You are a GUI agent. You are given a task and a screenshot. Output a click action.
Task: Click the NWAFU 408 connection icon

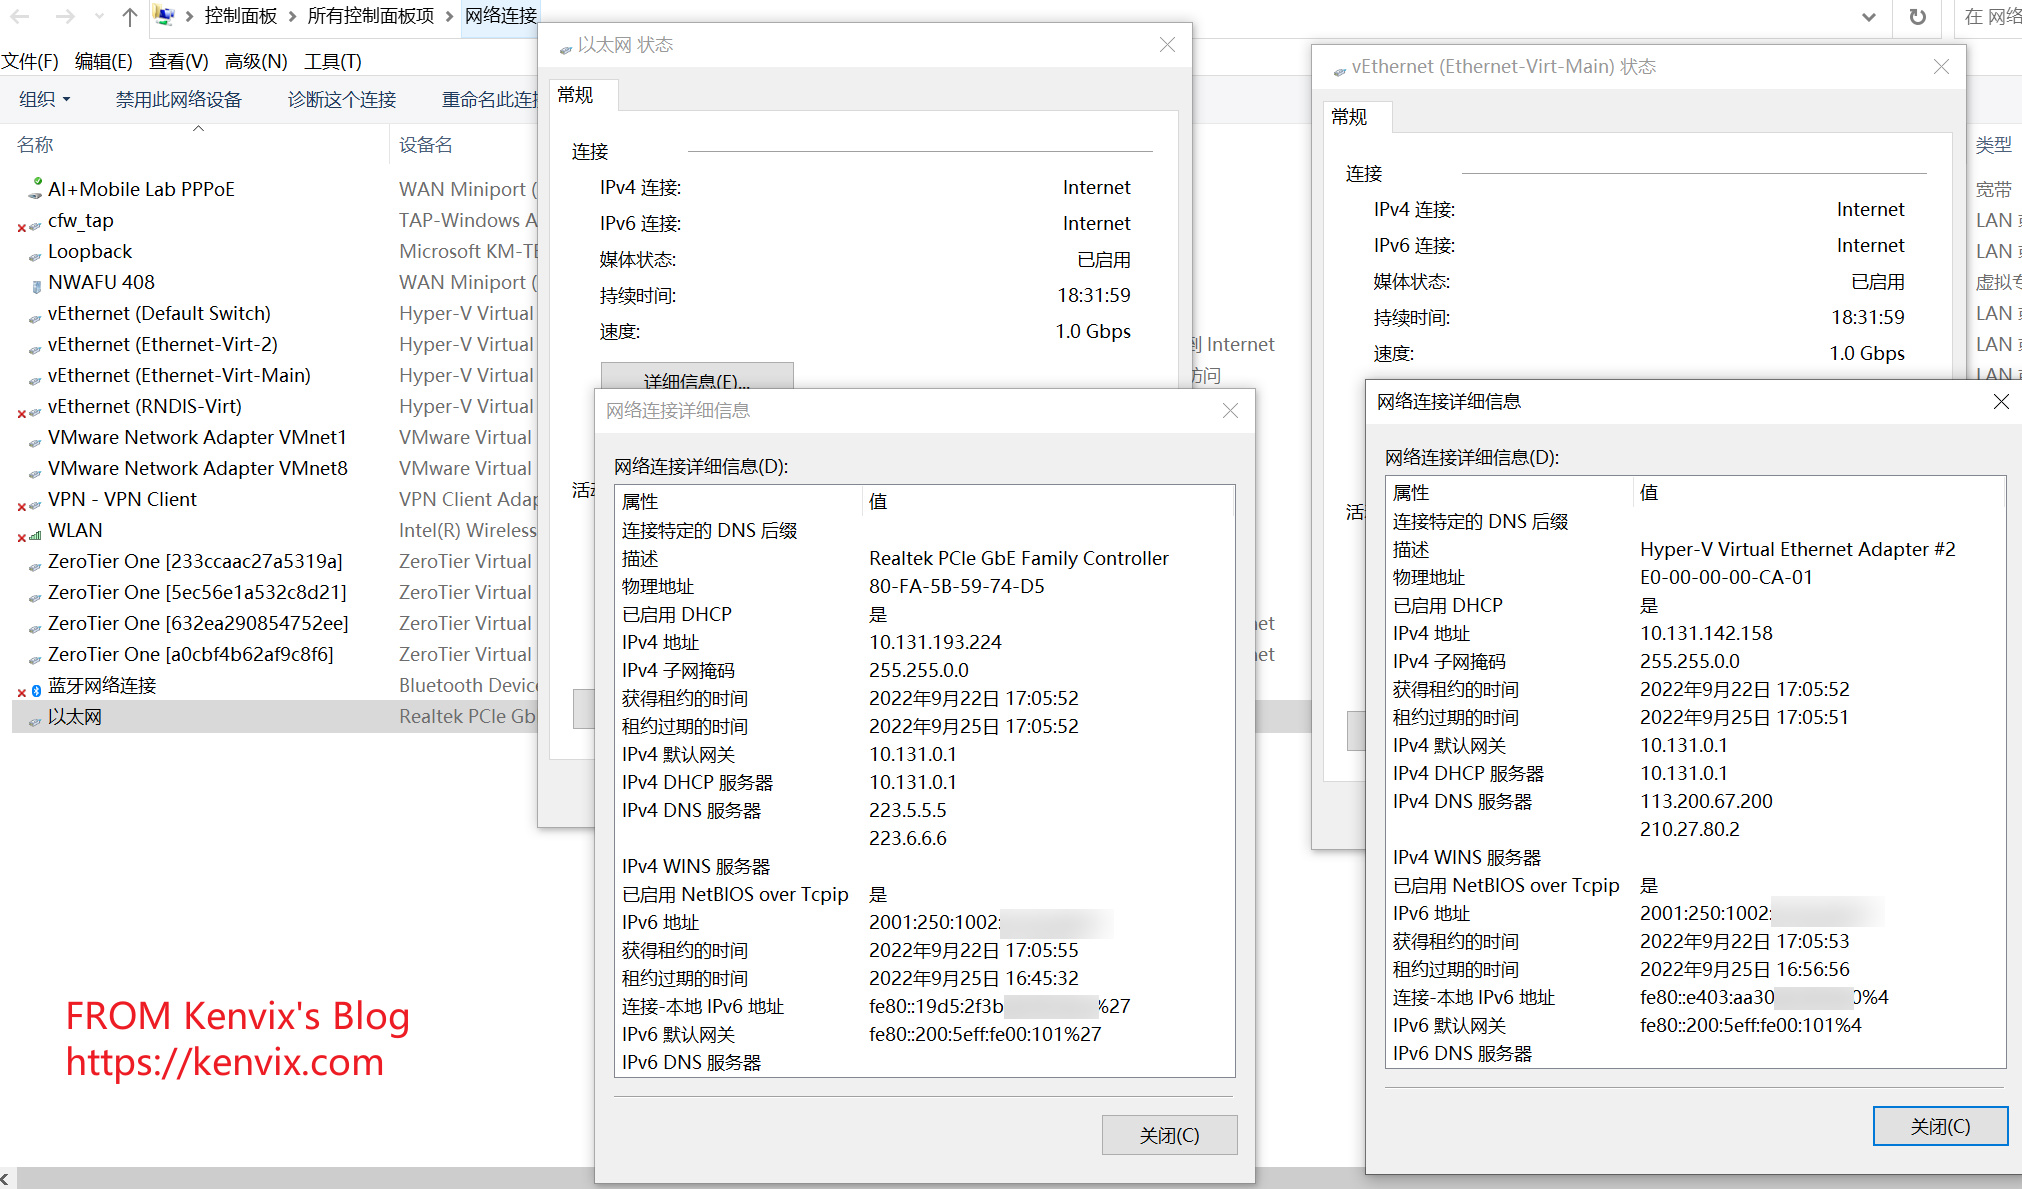[36, 284]
